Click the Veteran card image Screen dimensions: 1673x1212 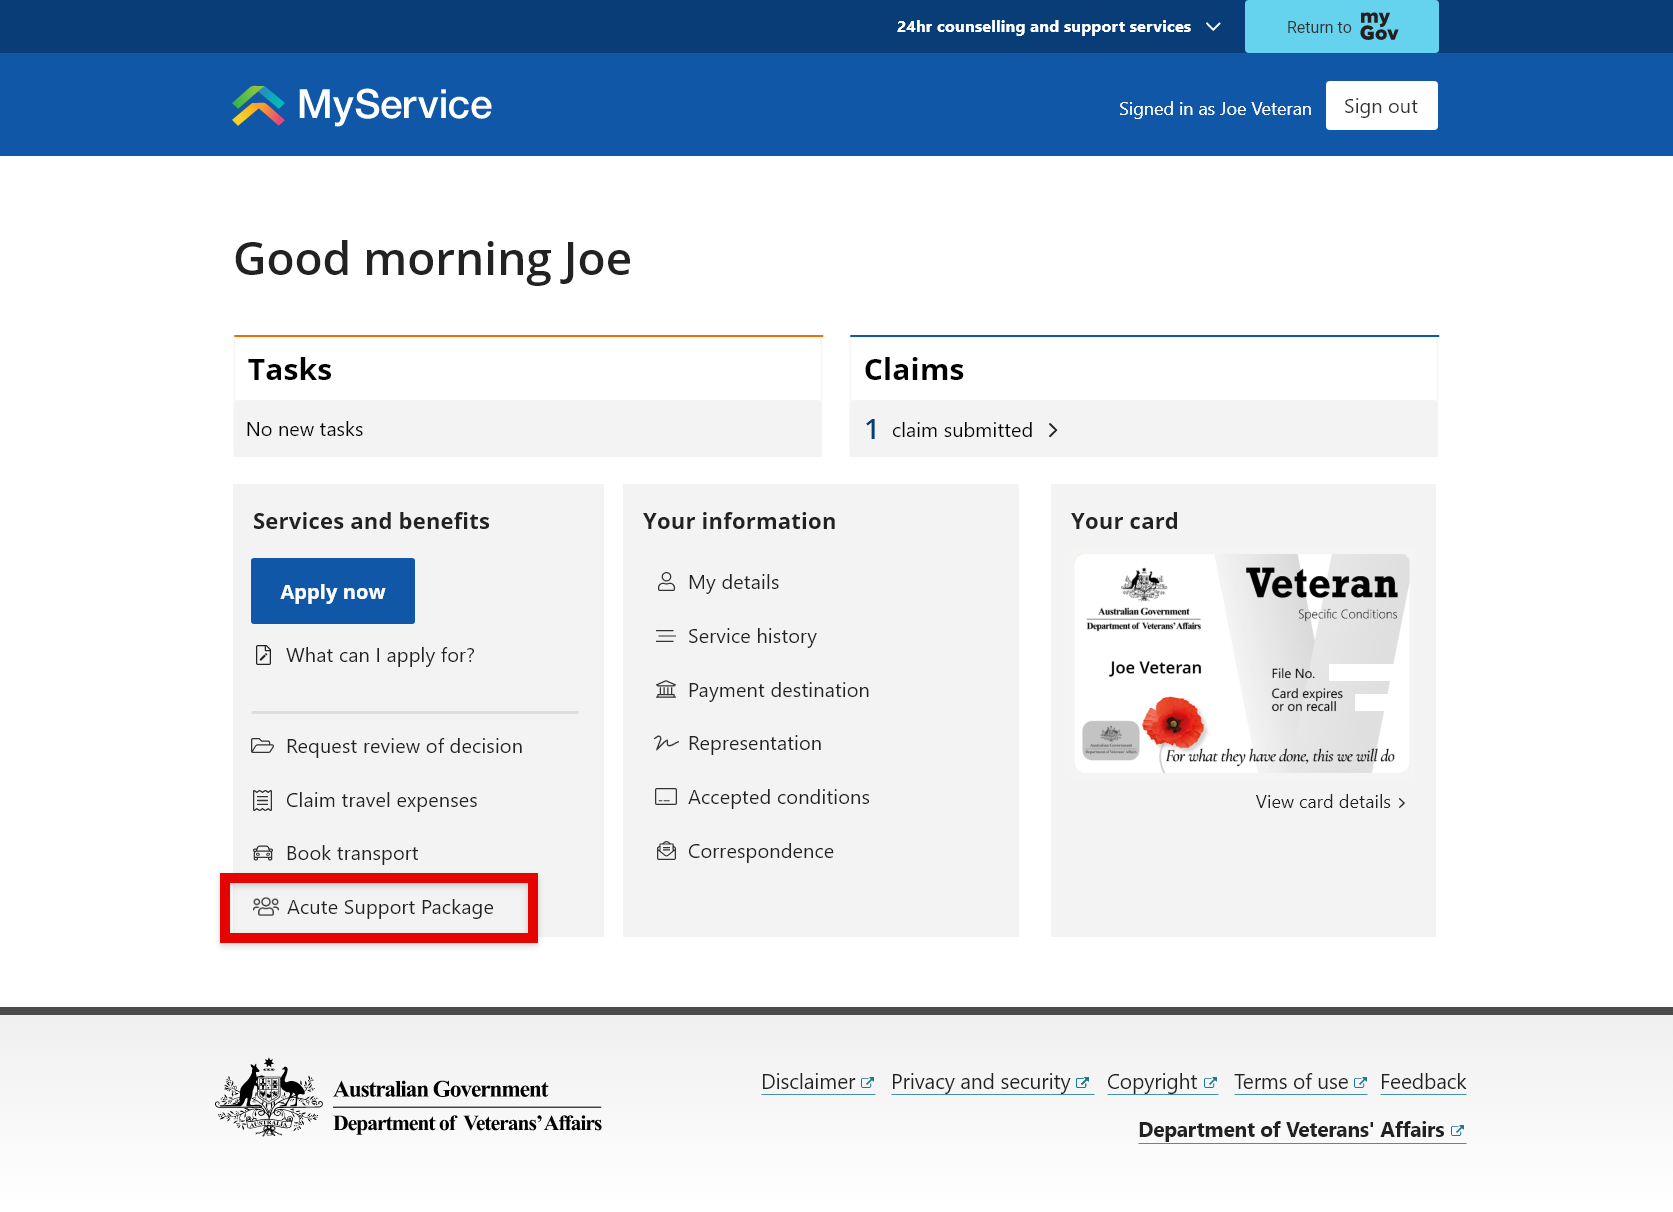1242,663
